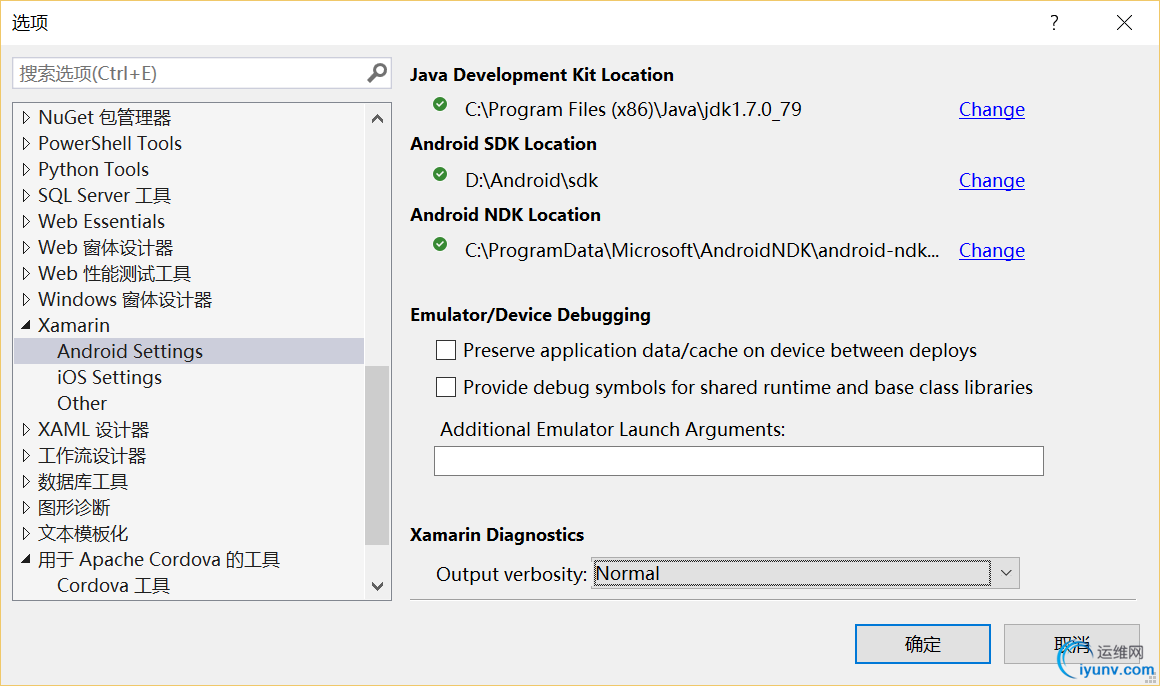Expand the Python Tools node
1160x686 pixels.
pos(26,169)
